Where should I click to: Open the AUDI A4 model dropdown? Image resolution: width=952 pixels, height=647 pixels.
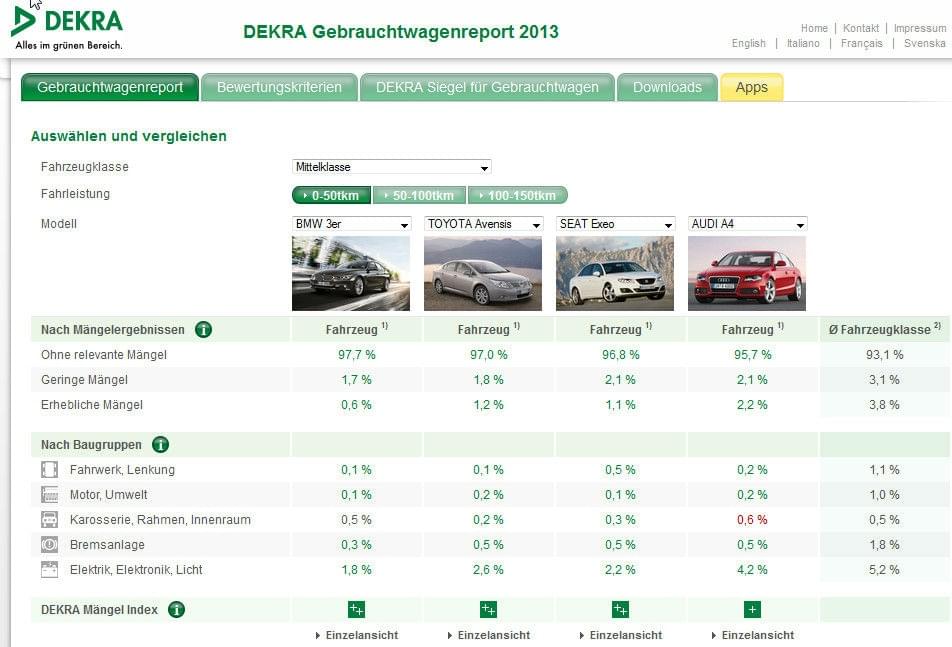coord(747,224)
